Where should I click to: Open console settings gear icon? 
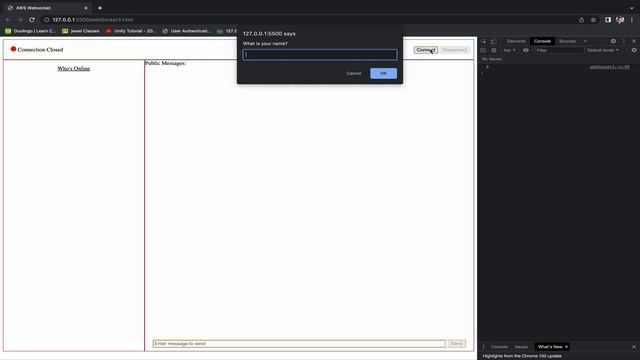[634, 50]
